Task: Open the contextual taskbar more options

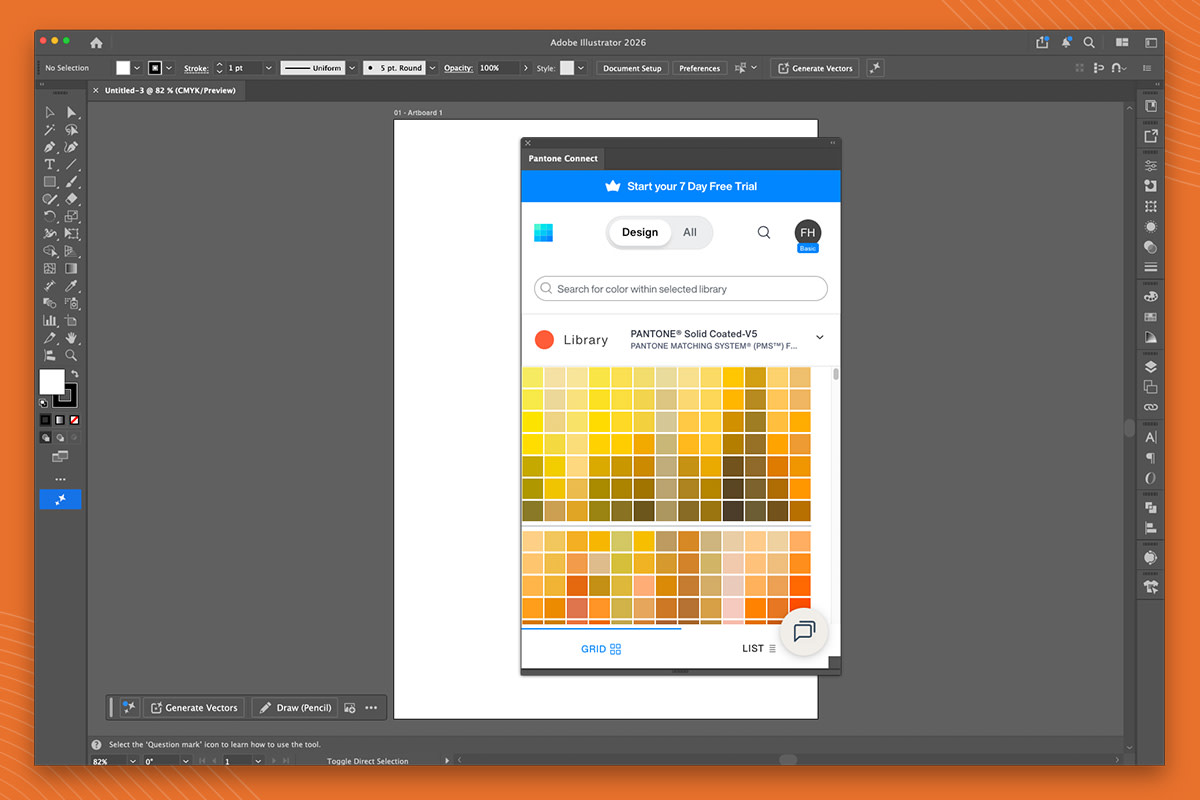Action: (371, 707)
